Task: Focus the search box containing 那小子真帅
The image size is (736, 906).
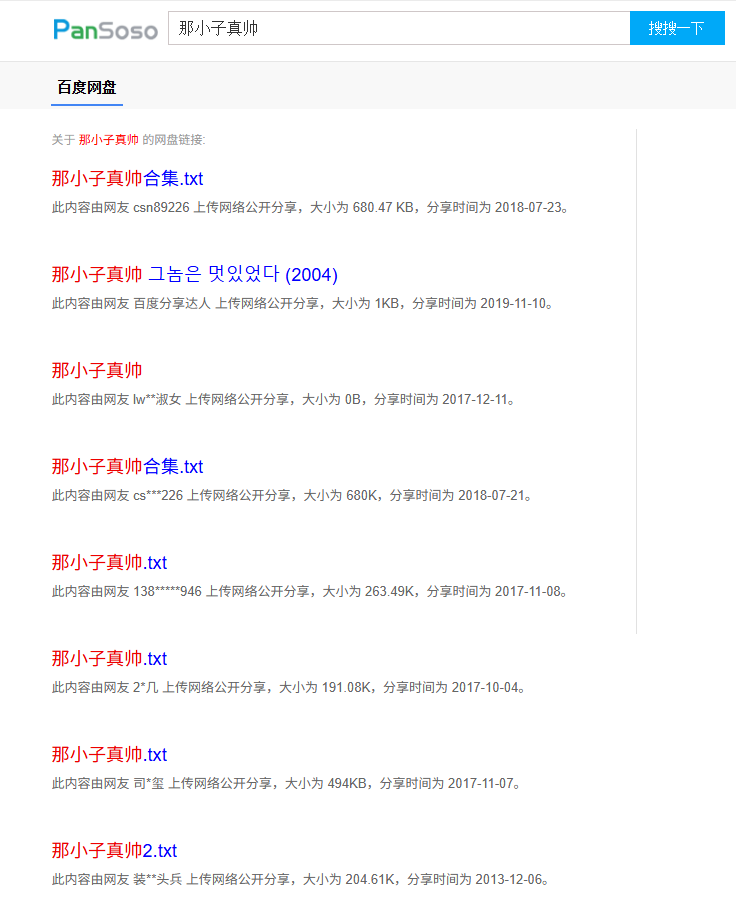Action: click(x=398, y=28)
